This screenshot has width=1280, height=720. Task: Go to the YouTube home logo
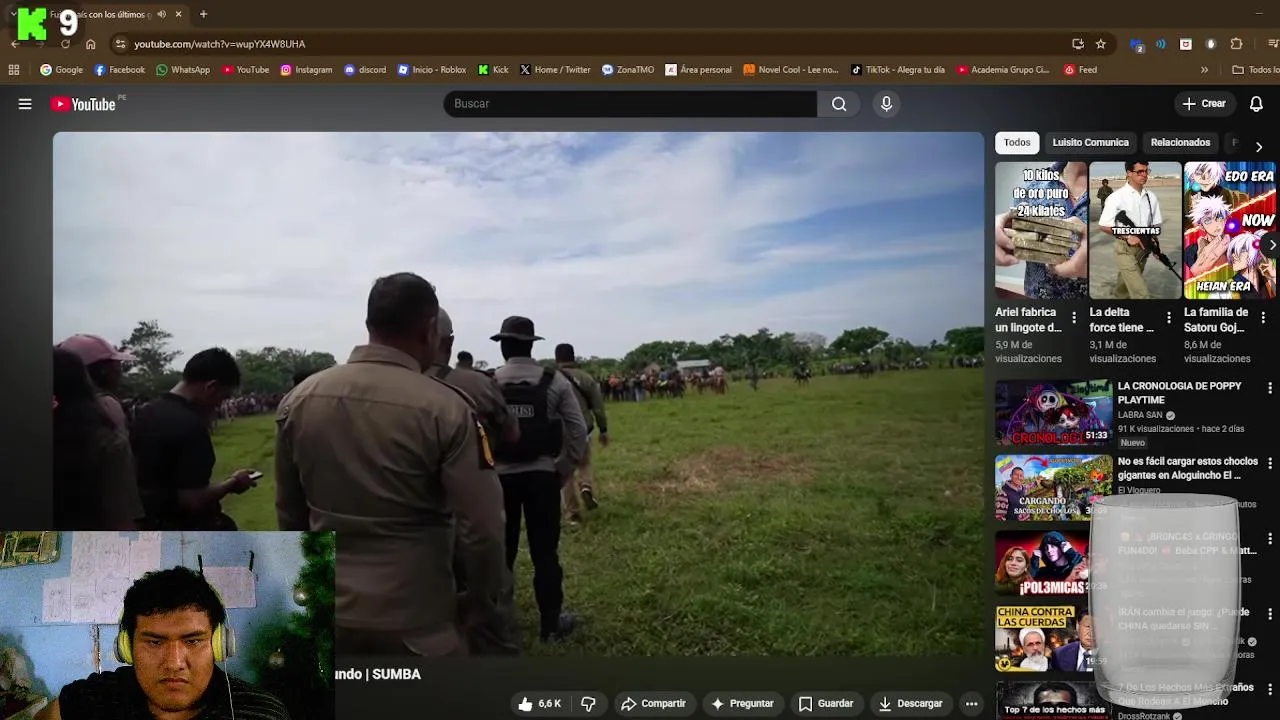pos(83,104)
